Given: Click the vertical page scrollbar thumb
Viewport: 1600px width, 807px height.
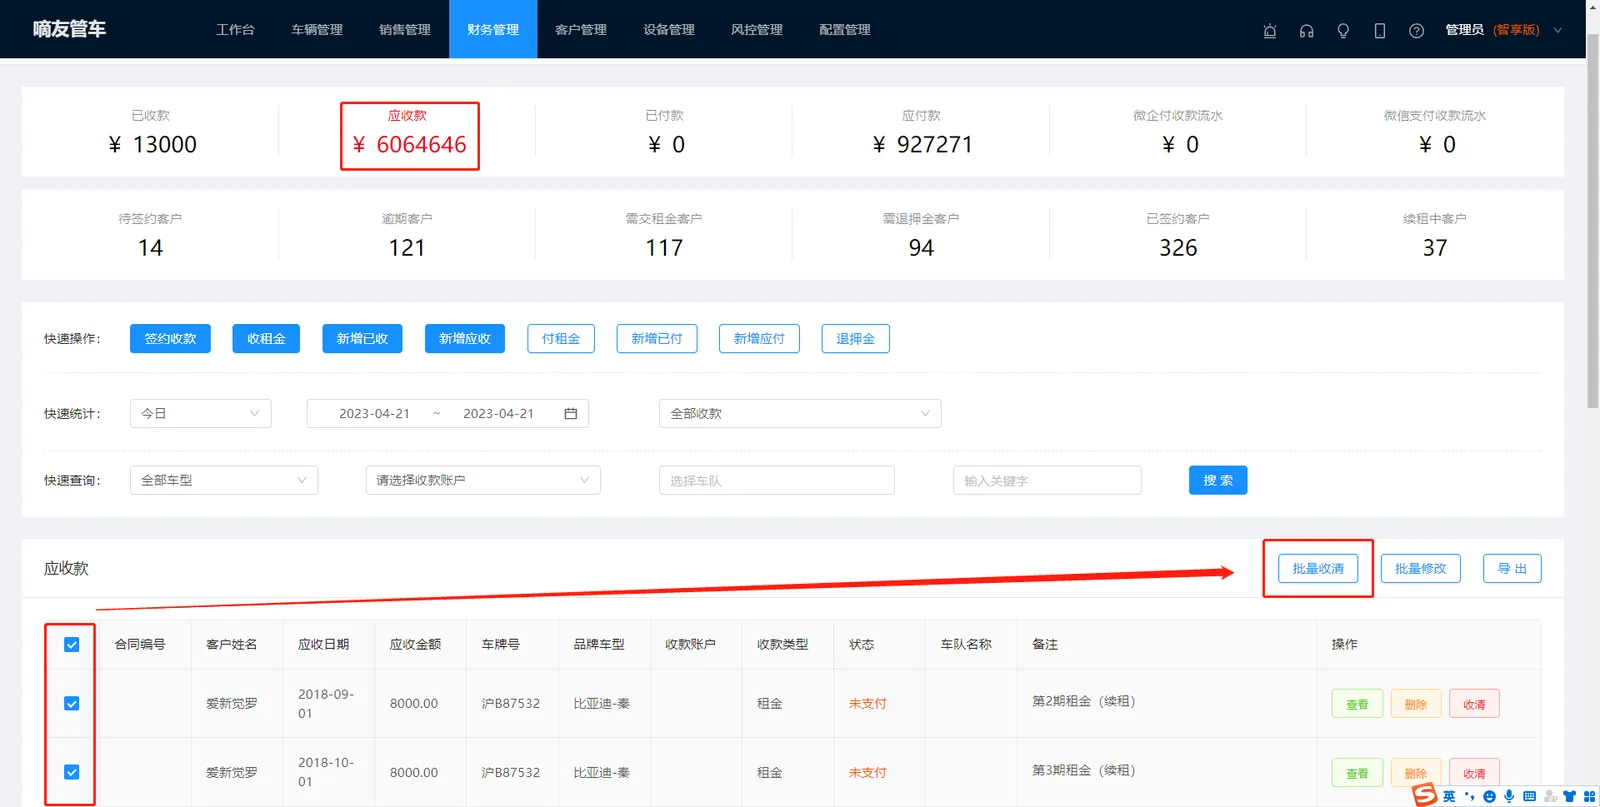Looking at the screenshot, I should [x=1593, y=220].
